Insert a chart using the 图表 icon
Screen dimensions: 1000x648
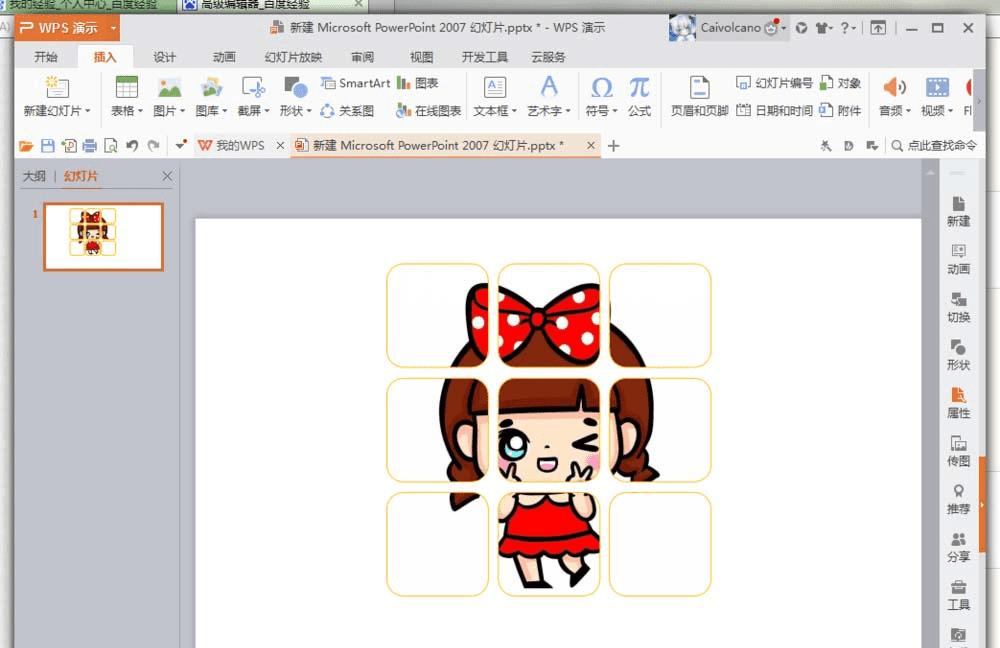[x=418, y=84]
